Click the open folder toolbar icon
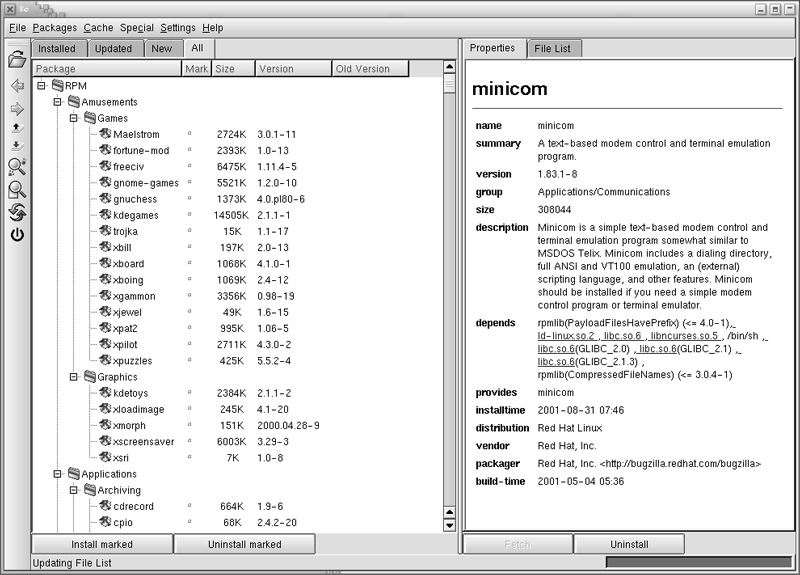 16,60
